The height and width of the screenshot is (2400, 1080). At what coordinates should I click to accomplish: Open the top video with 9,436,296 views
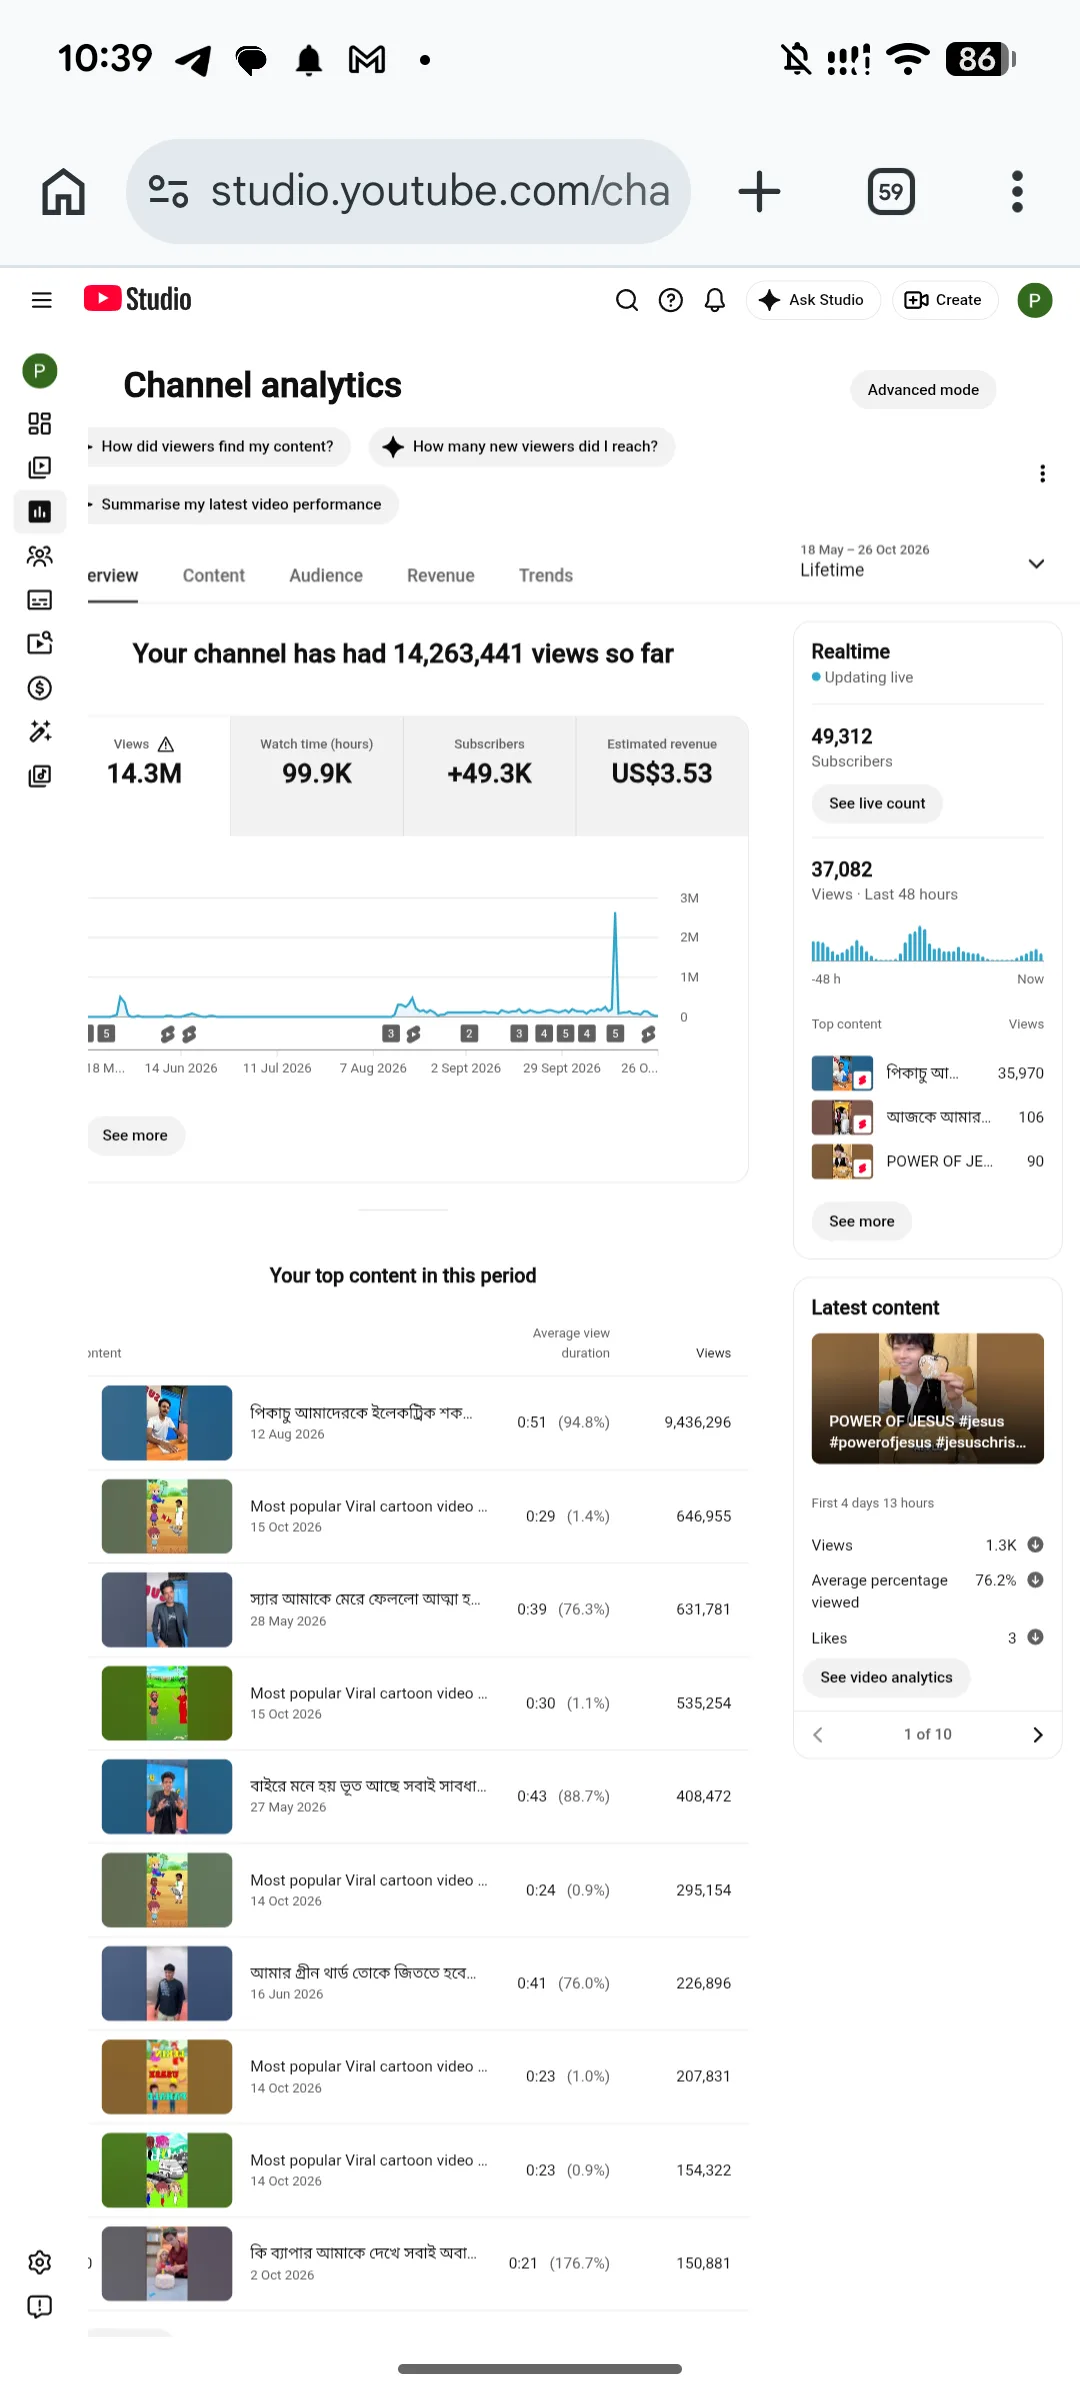pyautogui.click(x=418, y=1423)
